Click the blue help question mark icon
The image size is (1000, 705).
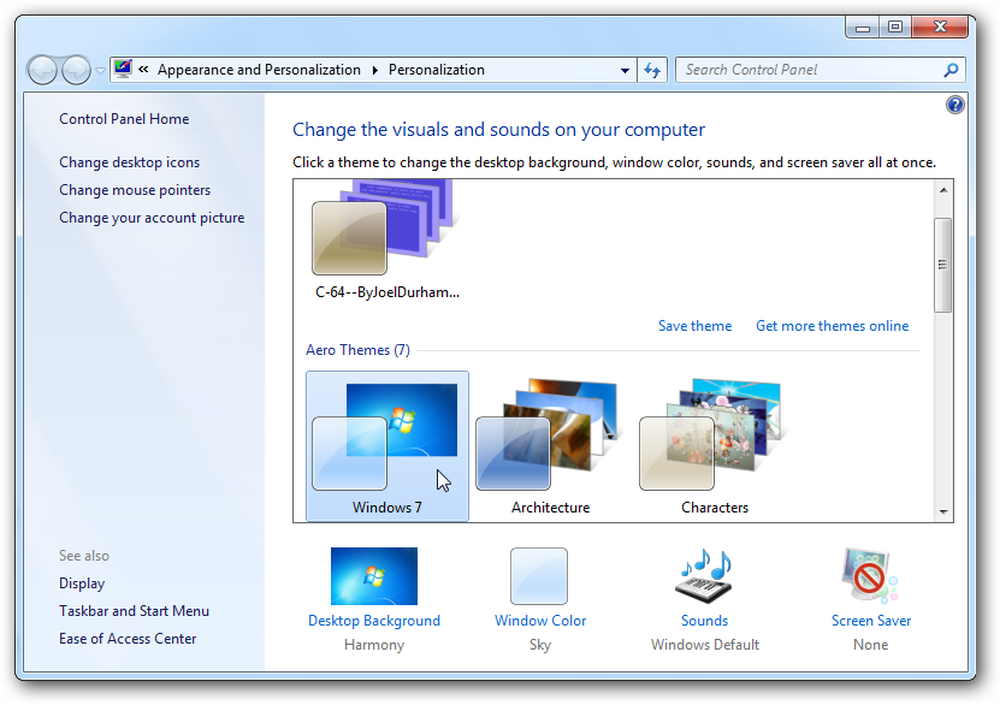click(955, 105)
